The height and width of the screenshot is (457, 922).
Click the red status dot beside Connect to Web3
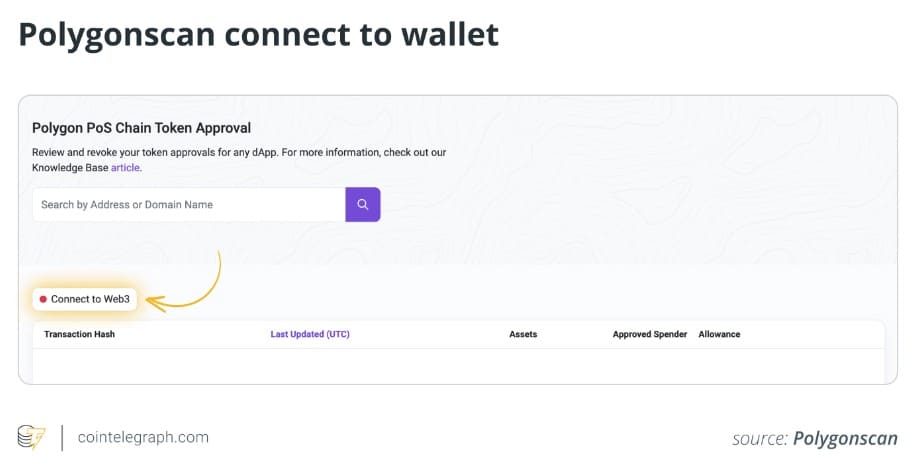(43, 299)
